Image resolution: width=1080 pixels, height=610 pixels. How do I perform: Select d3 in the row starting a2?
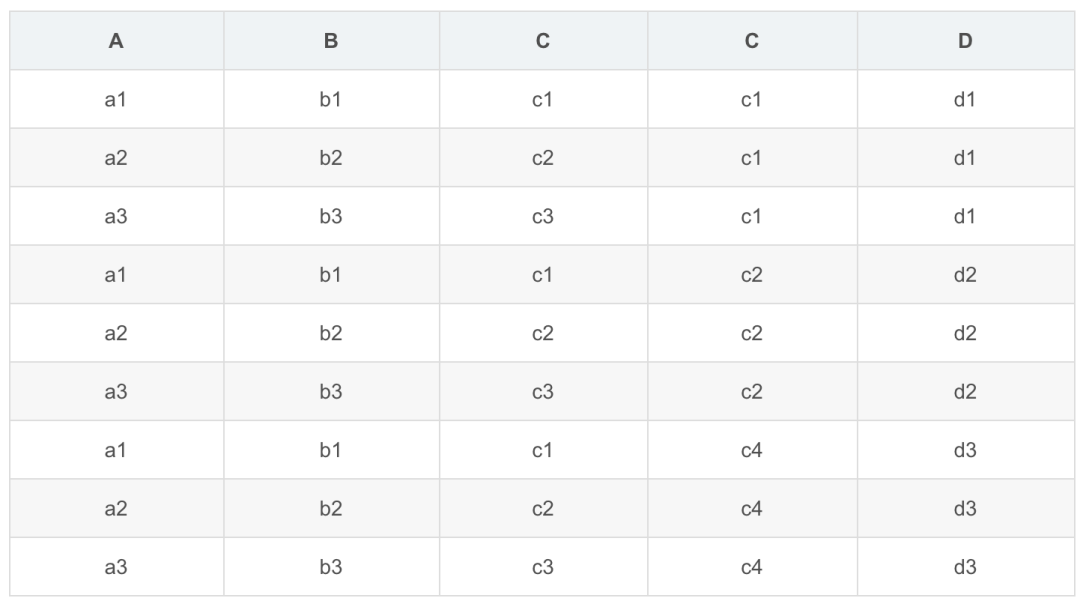tap(965, 509)
